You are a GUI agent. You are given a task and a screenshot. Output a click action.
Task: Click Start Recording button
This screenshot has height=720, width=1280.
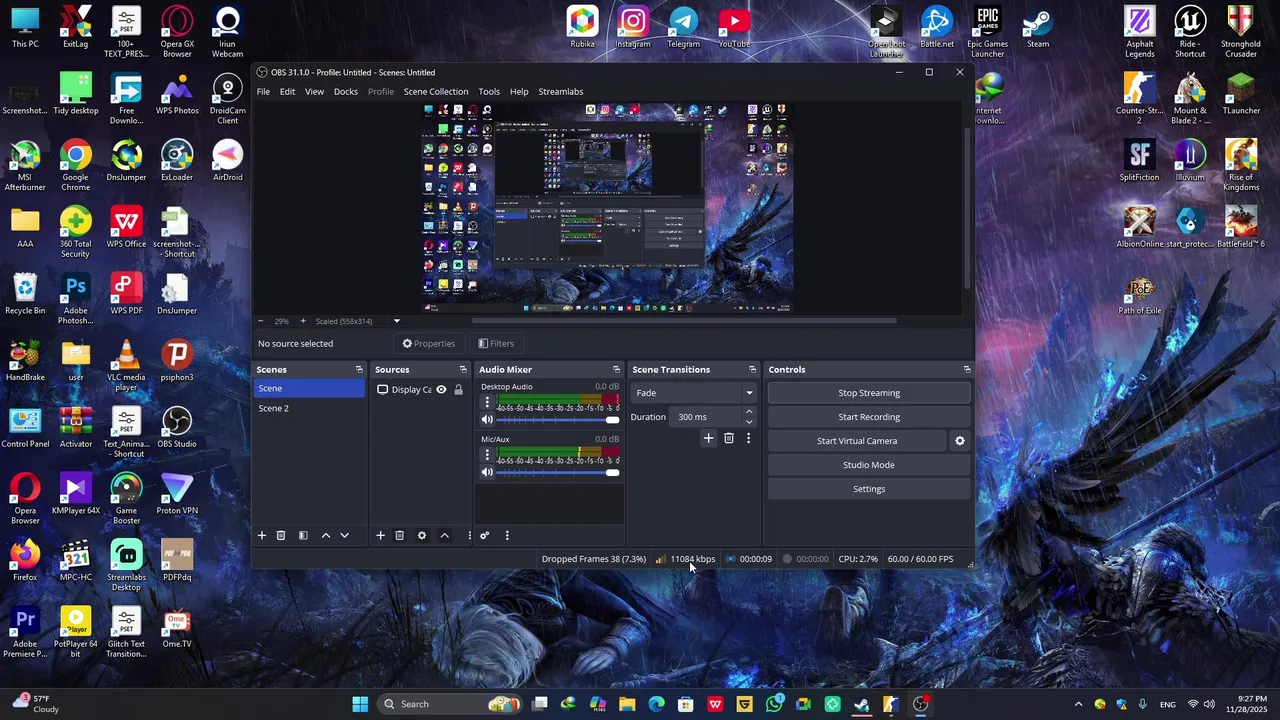coord(869,417)
